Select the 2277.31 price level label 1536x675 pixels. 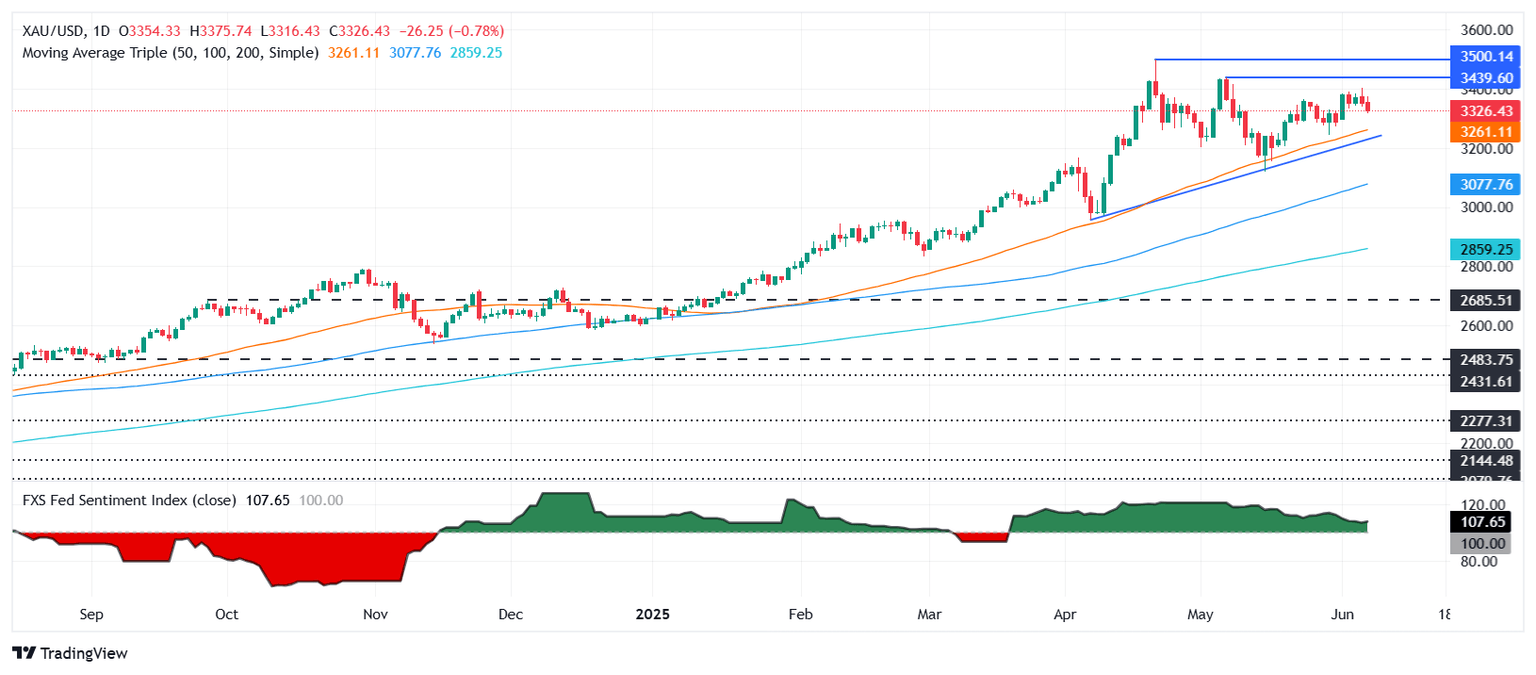1484,420
